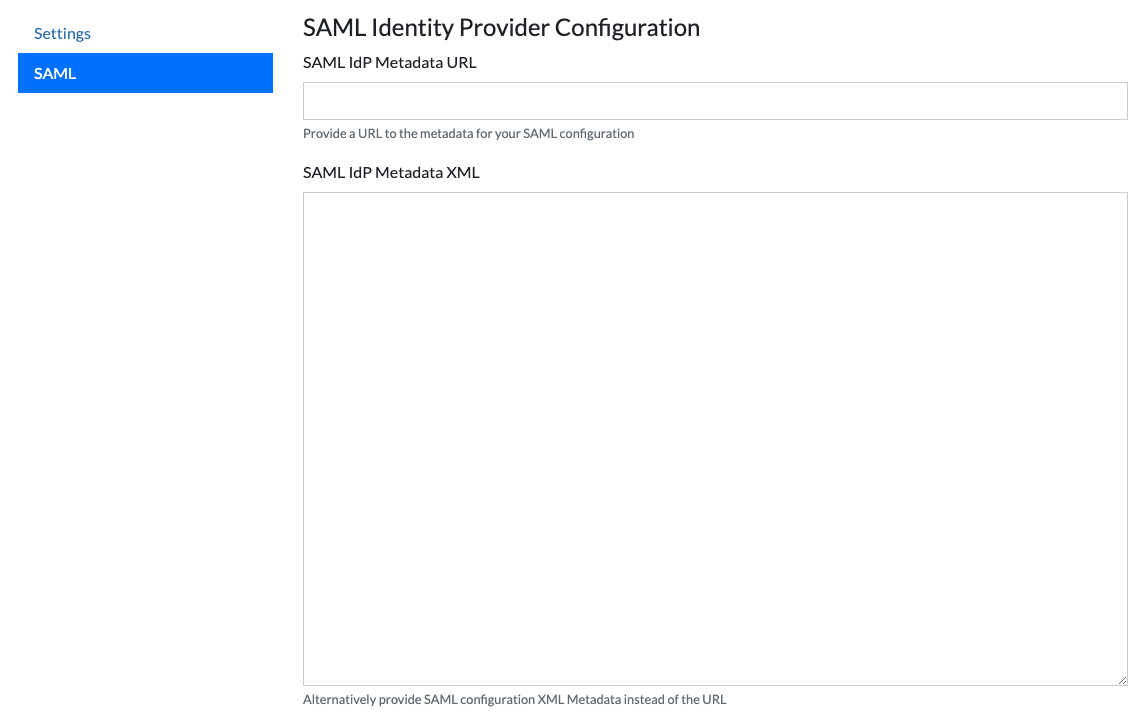Image resolution: width=1145 pixels, height=720 pixels.
Task: Click the 'Alternatively provide SAML configuration' hint
Action: point(514,700)
